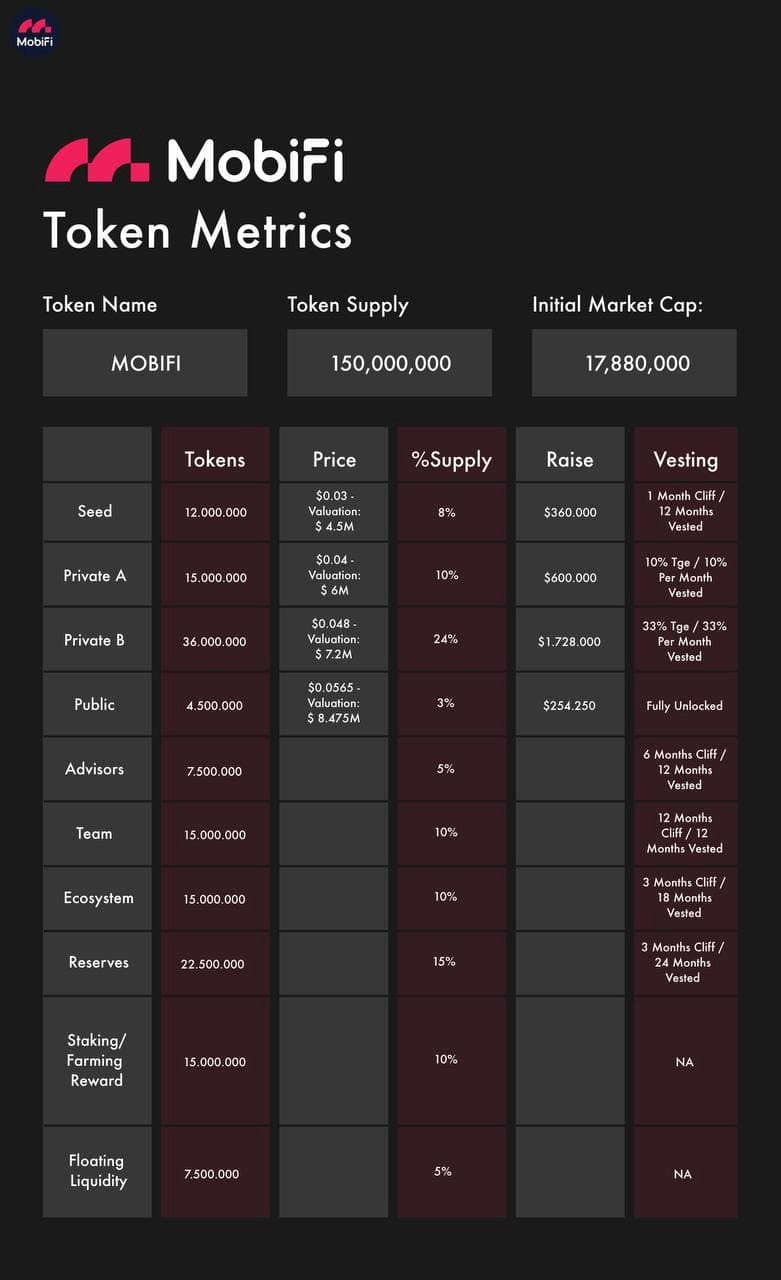The width and height of the screenshot is (781, 1280).
Task: Click the 17,880,000 initial market cap box
Action: pyautogui.click(x=634, y=363)
